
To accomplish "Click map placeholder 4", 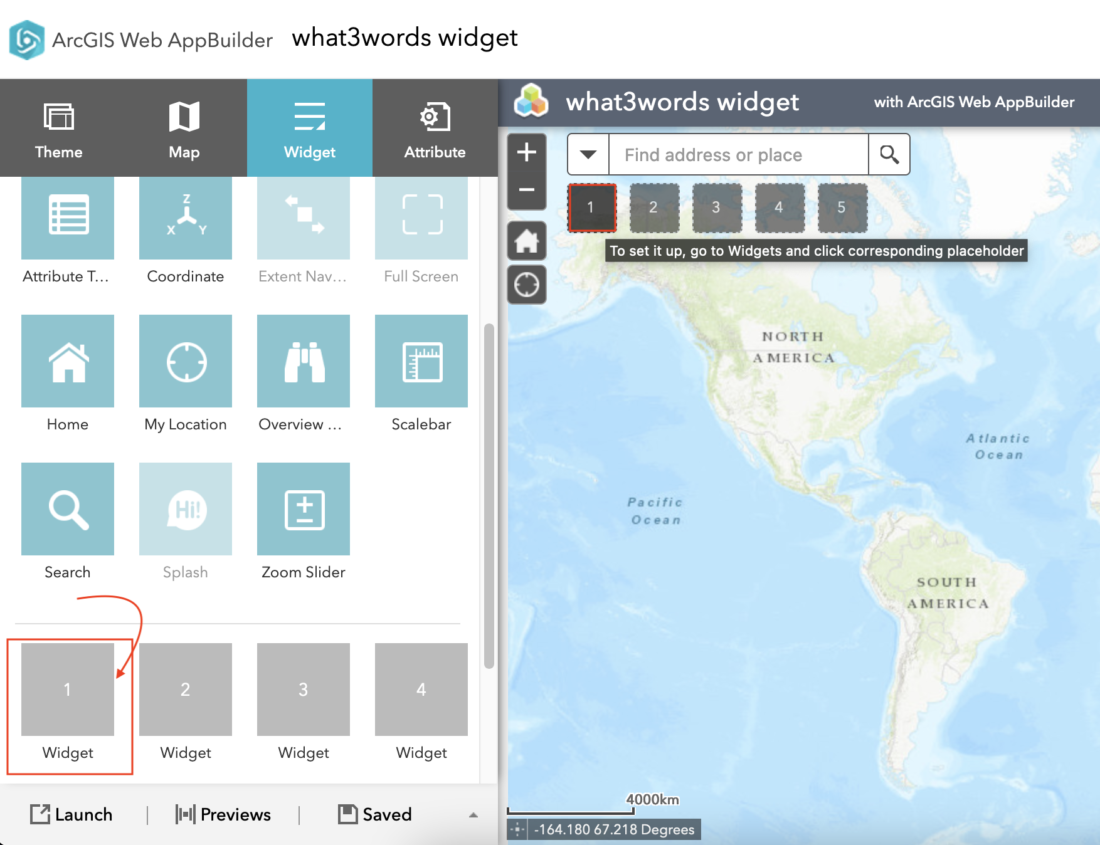I will [x=779, y=208].
